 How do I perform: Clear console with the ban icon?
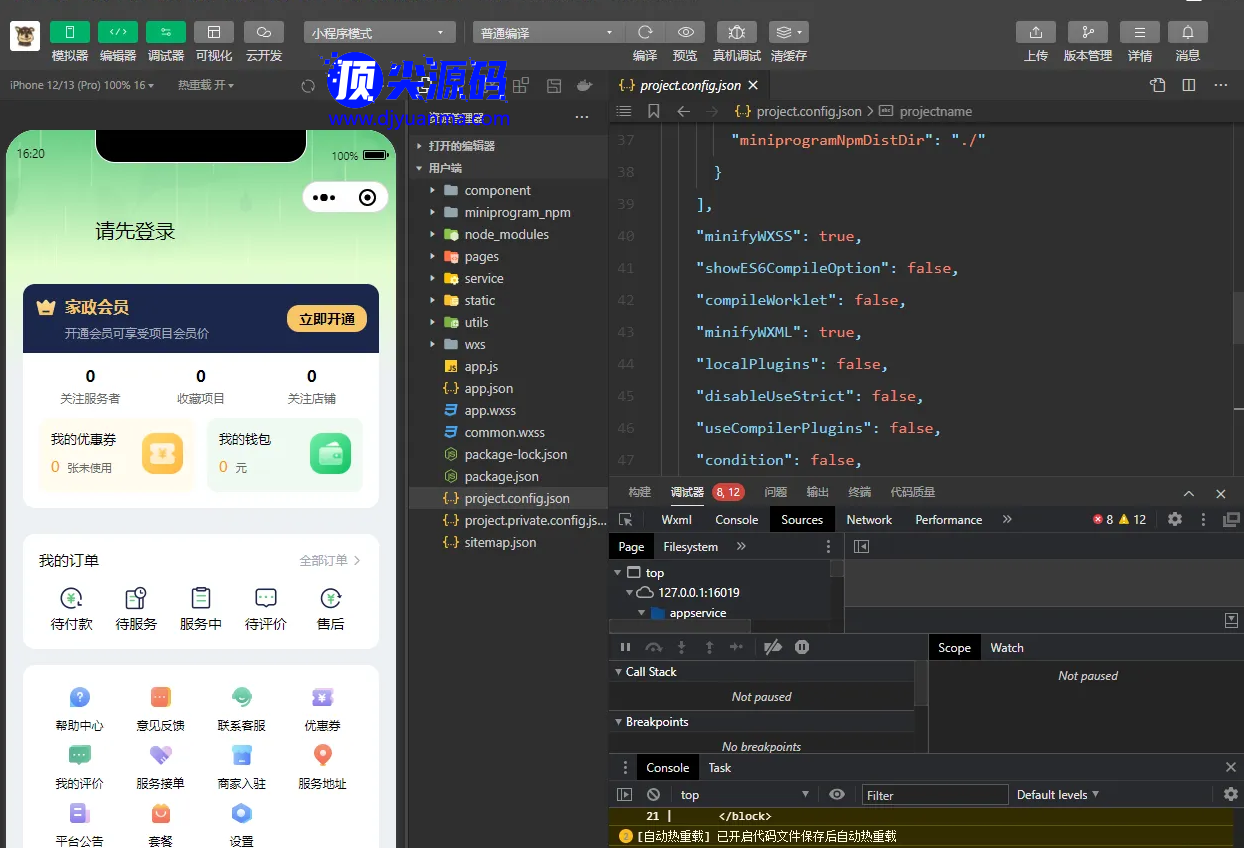coord(653,795)
